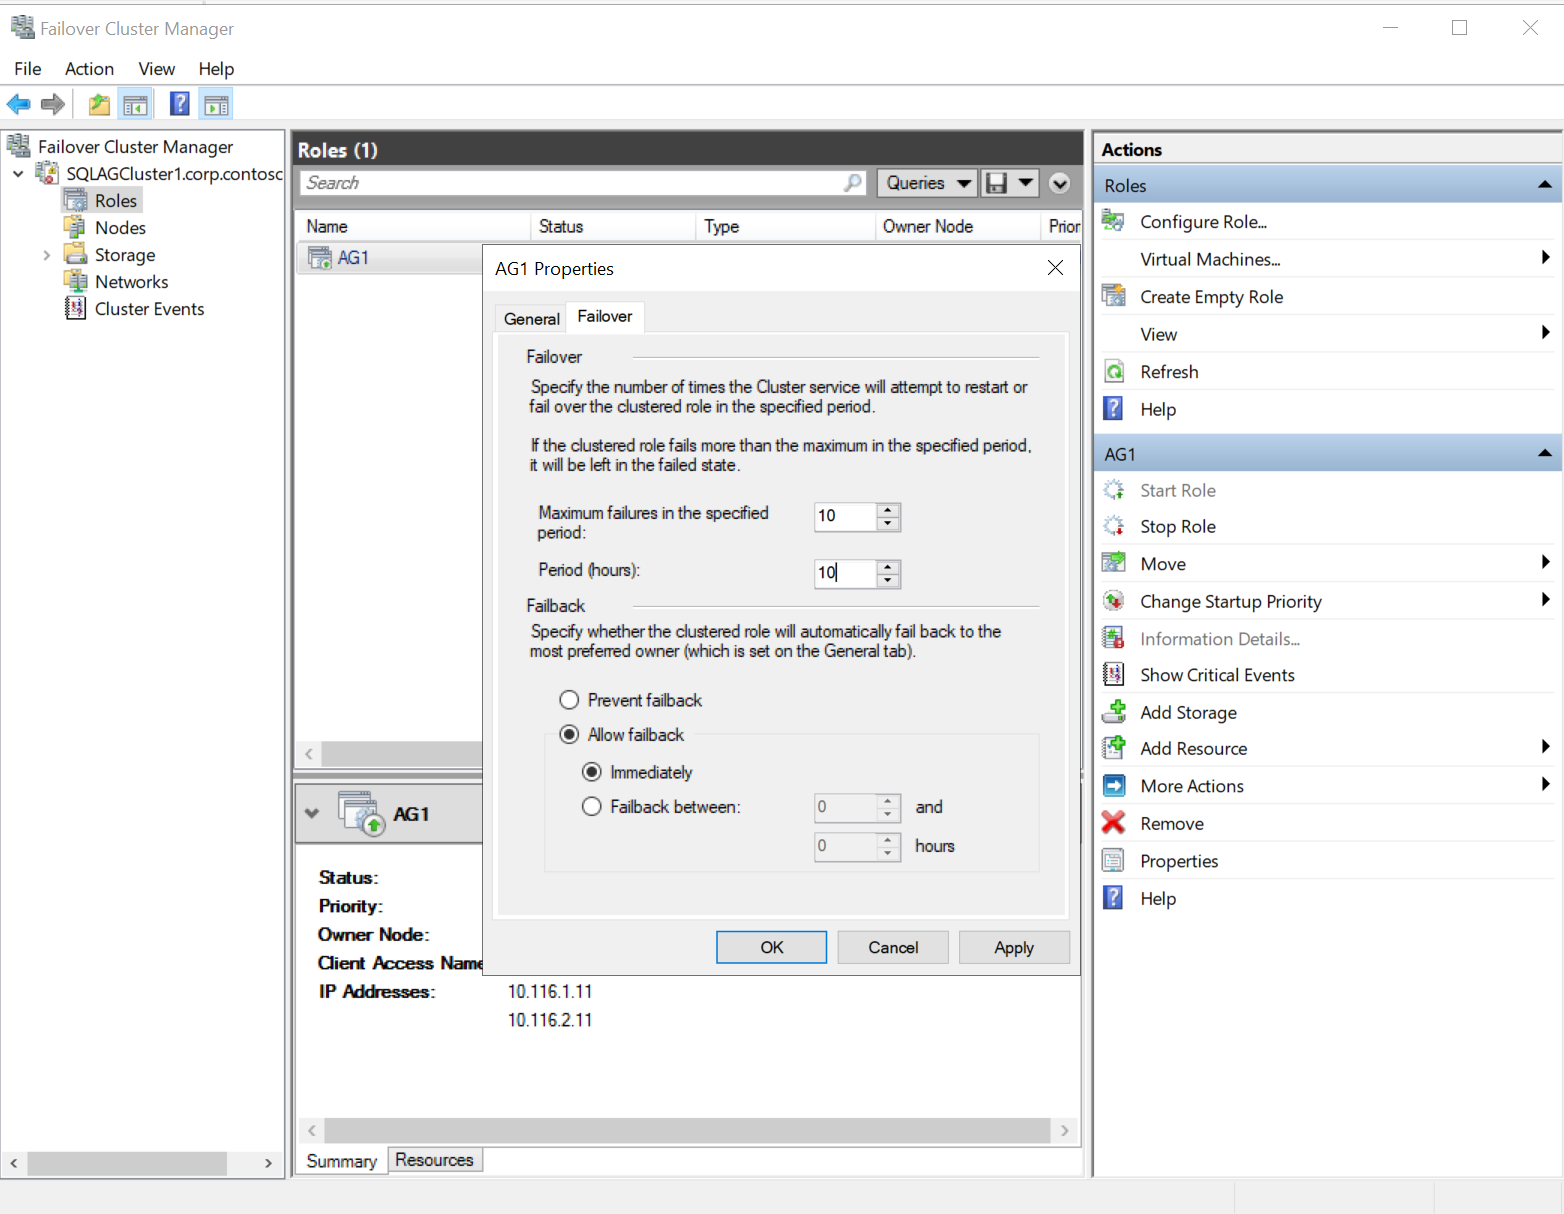Open the Action menu

point(89,69)
